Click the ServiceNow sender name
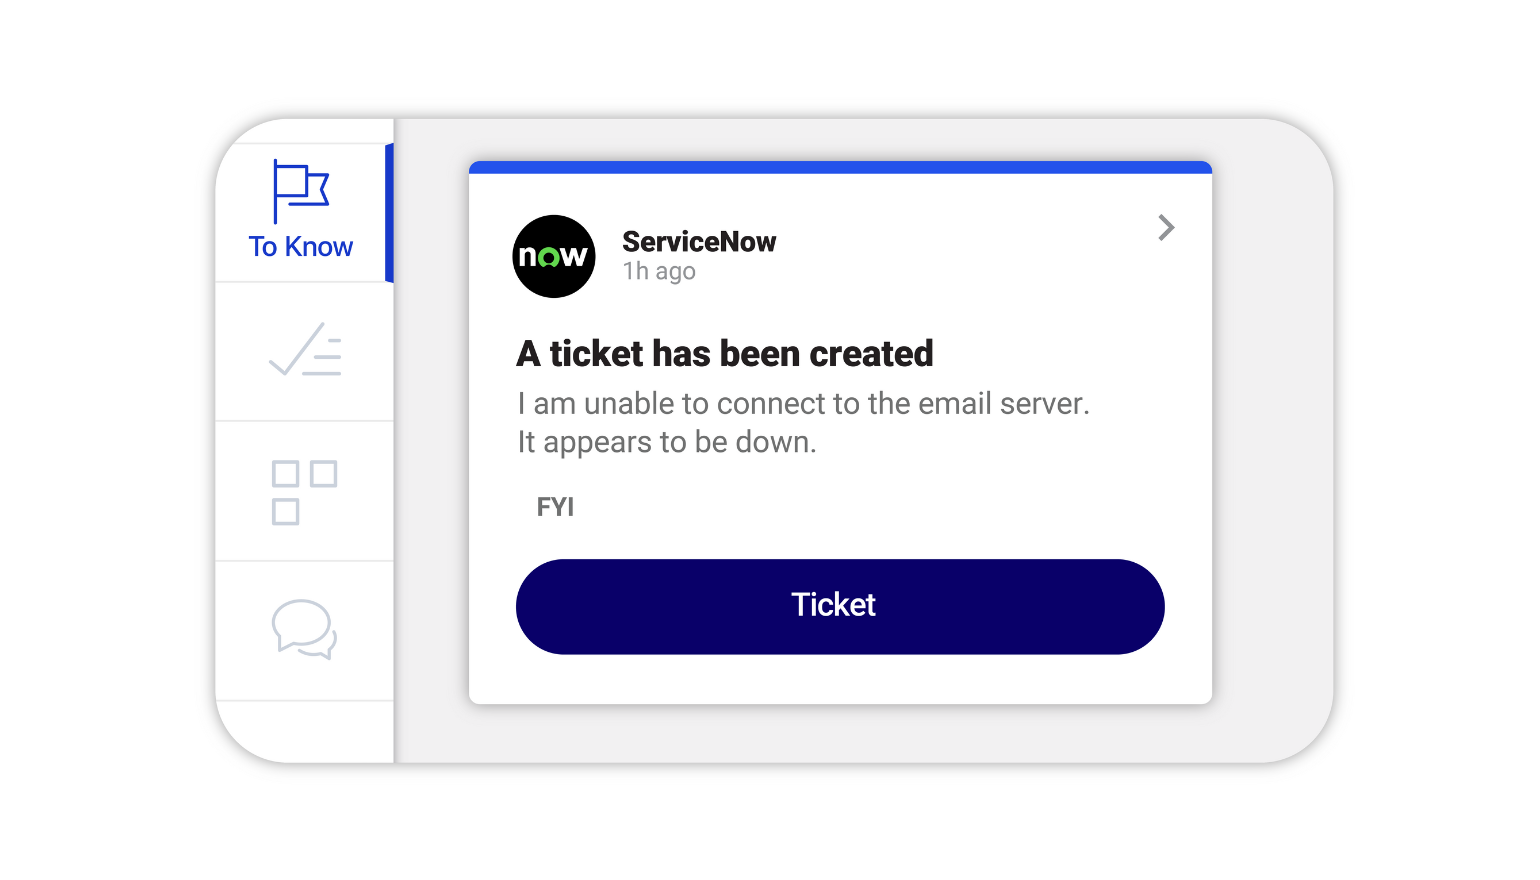The image size is (1540, 880). pyautogui.click(x=698, y=241)
